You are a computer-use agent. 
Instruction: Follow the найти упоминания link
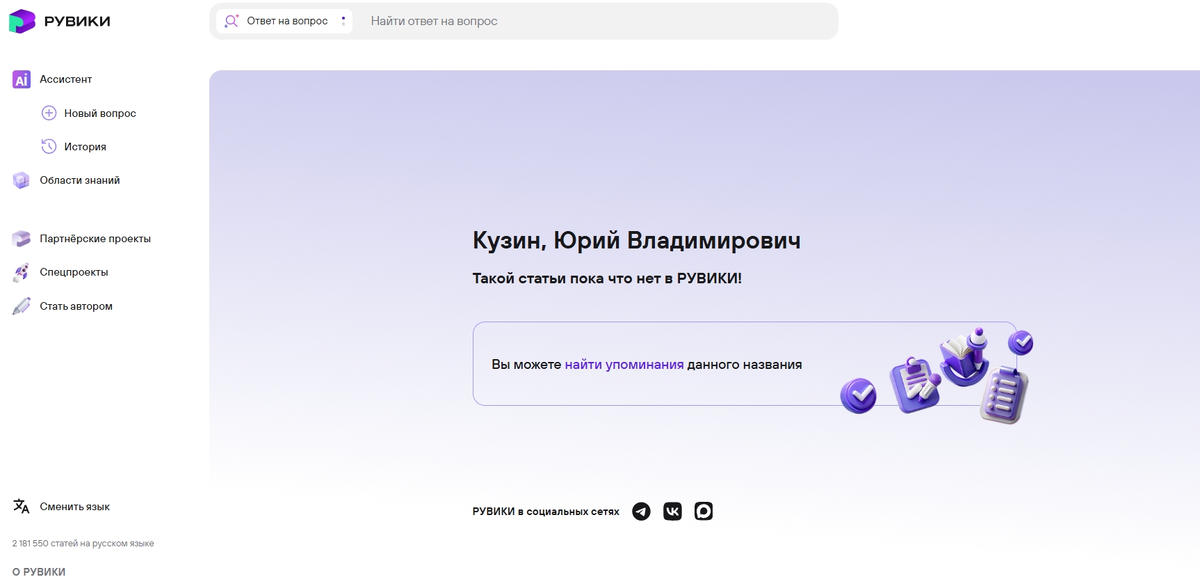coord(624,364)
